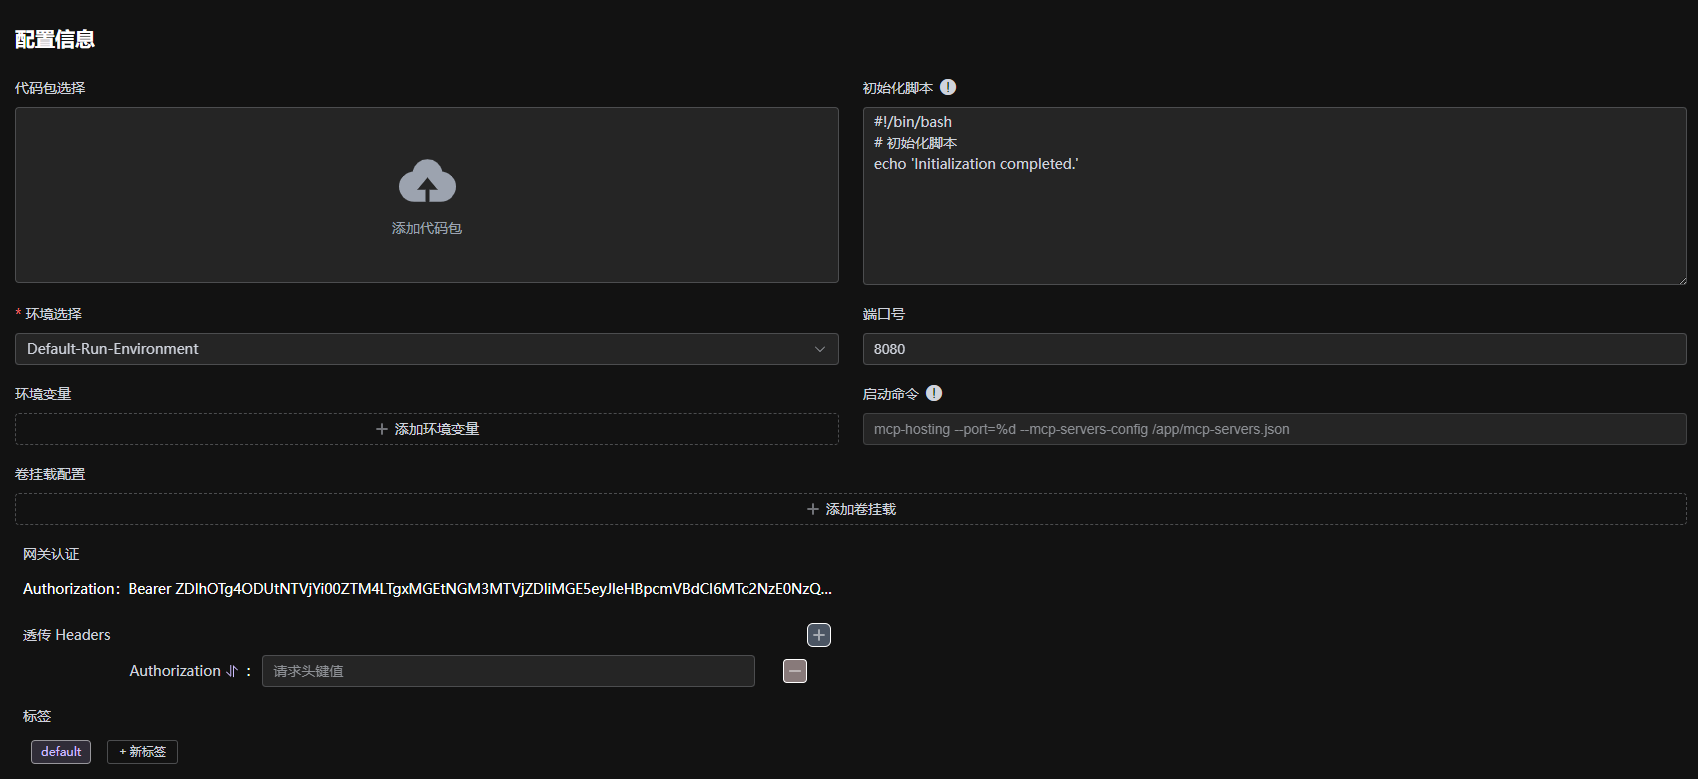Expand environment list via chevron arrow
This screenshot has width=1698, height=779.
click(820, 349)
